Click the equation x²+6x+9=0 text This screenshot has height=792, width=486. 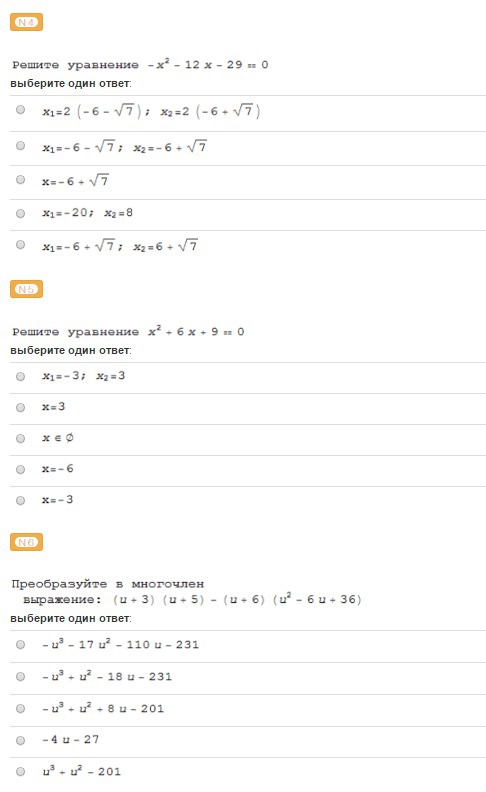pyautogui.click(x=196, y=331)
